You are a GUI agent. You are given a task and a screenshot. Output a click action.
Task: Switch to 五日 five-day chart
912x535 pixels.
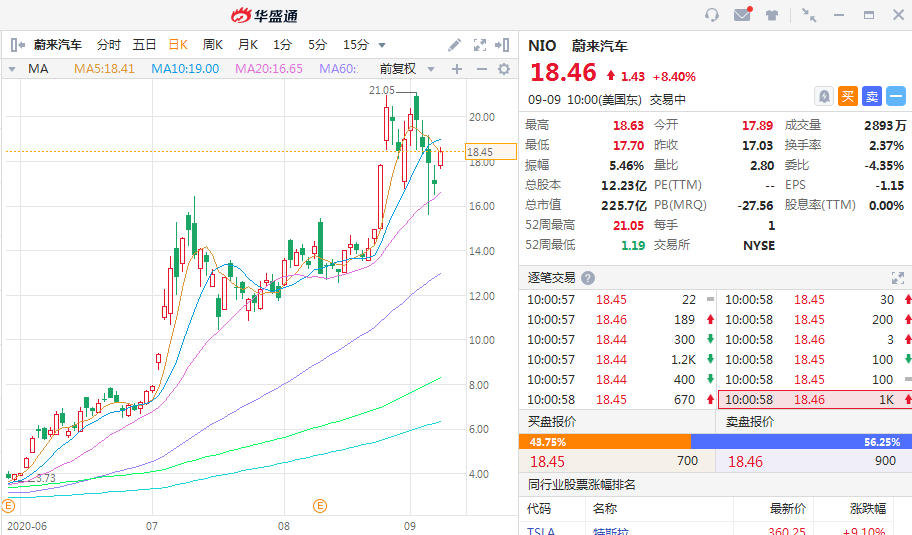[x=144, y=45]
